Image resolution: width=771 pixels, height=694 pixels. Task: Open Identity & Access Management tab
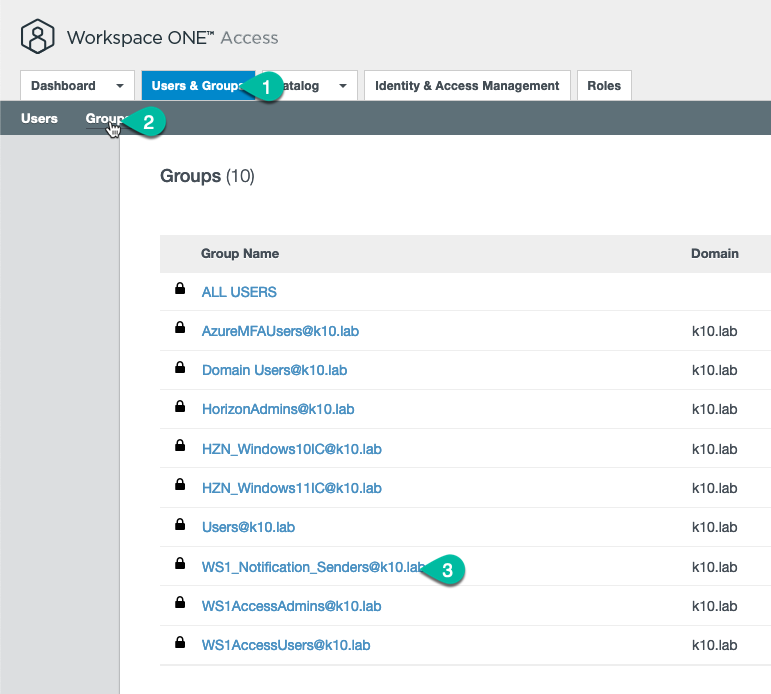(467, 86)
